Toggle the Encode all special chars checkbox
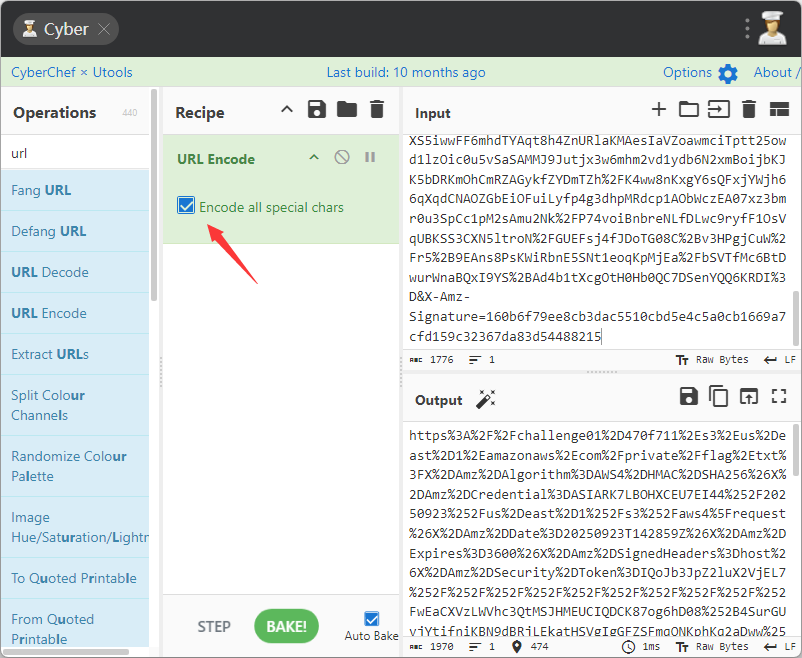The image size is (802, 658). 186,206
